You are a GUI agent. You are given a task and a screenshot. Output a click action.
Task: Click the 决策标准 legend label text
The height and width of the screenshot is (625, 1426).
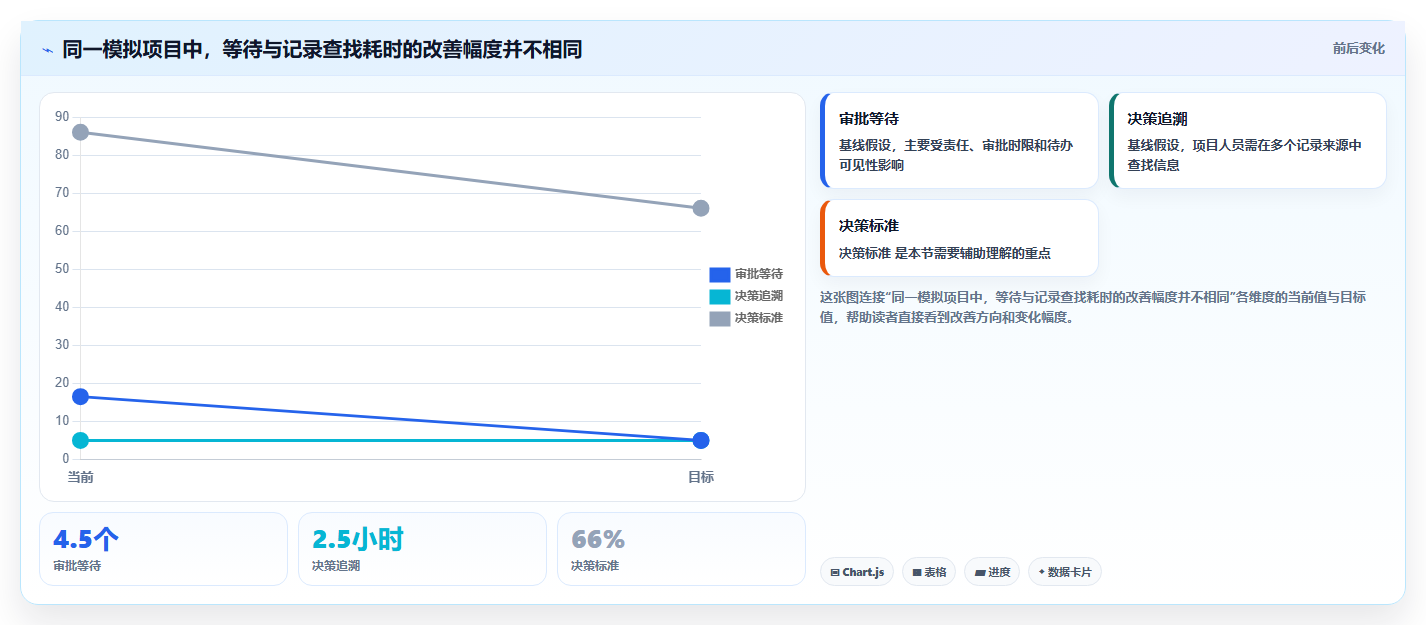[759, 318]
